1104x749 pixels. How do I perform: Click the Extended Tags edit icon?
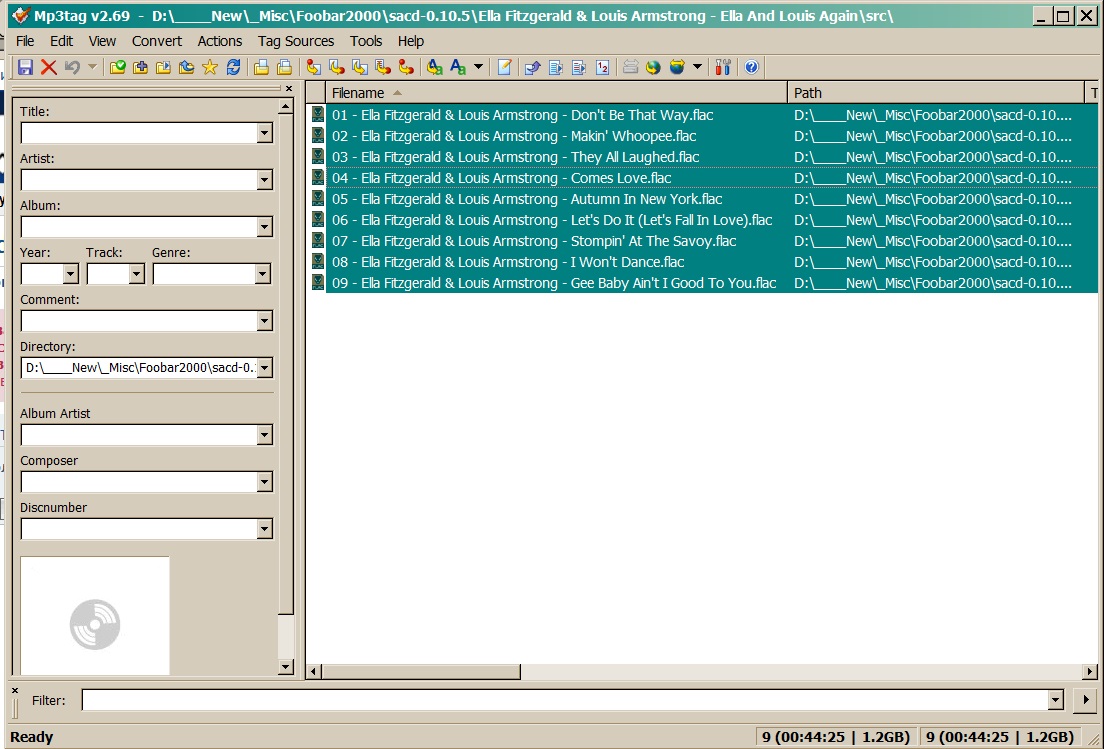505,67
